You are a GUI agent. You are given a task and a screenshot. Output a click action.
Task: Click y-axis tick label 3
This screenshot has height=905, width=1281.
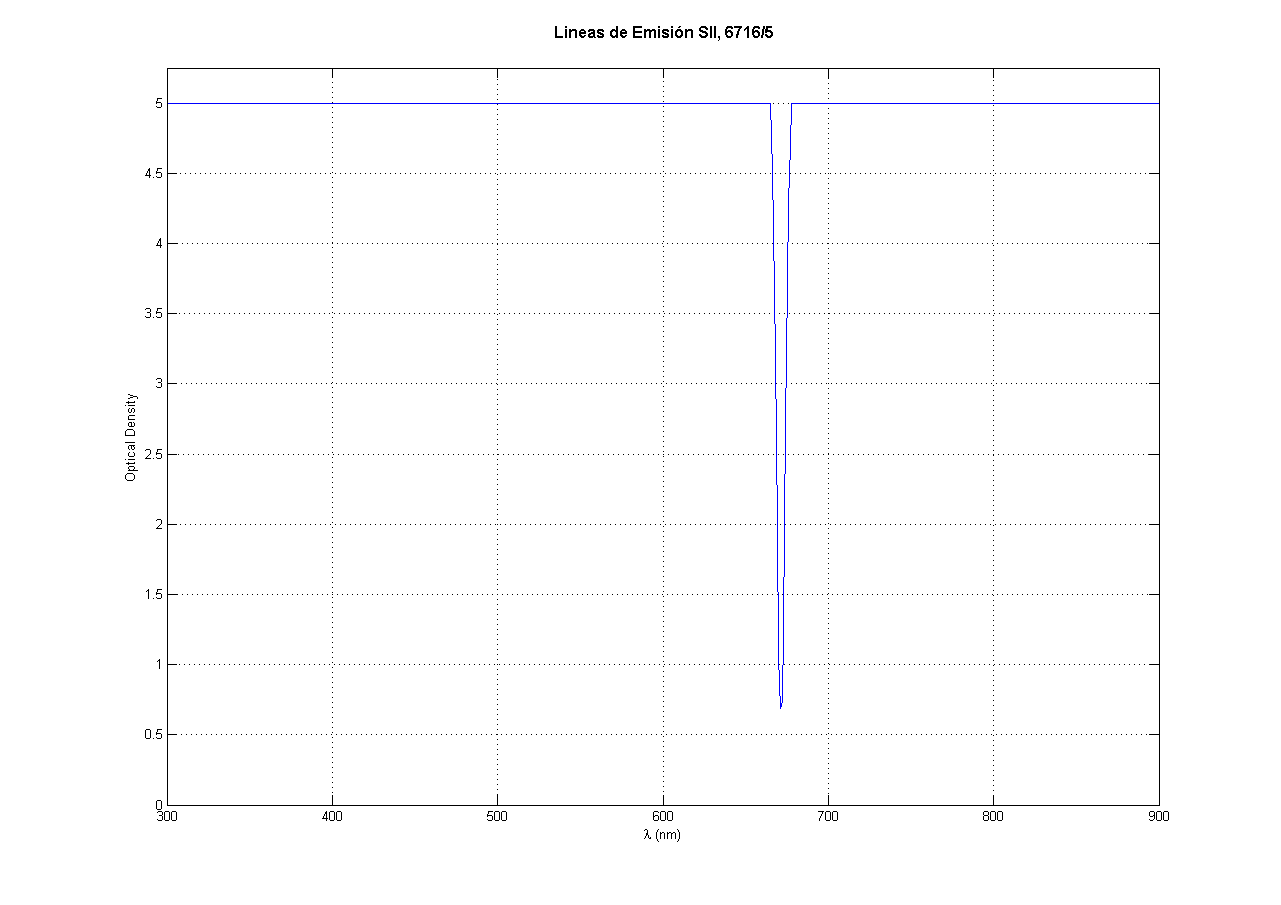tap(159, 384)
